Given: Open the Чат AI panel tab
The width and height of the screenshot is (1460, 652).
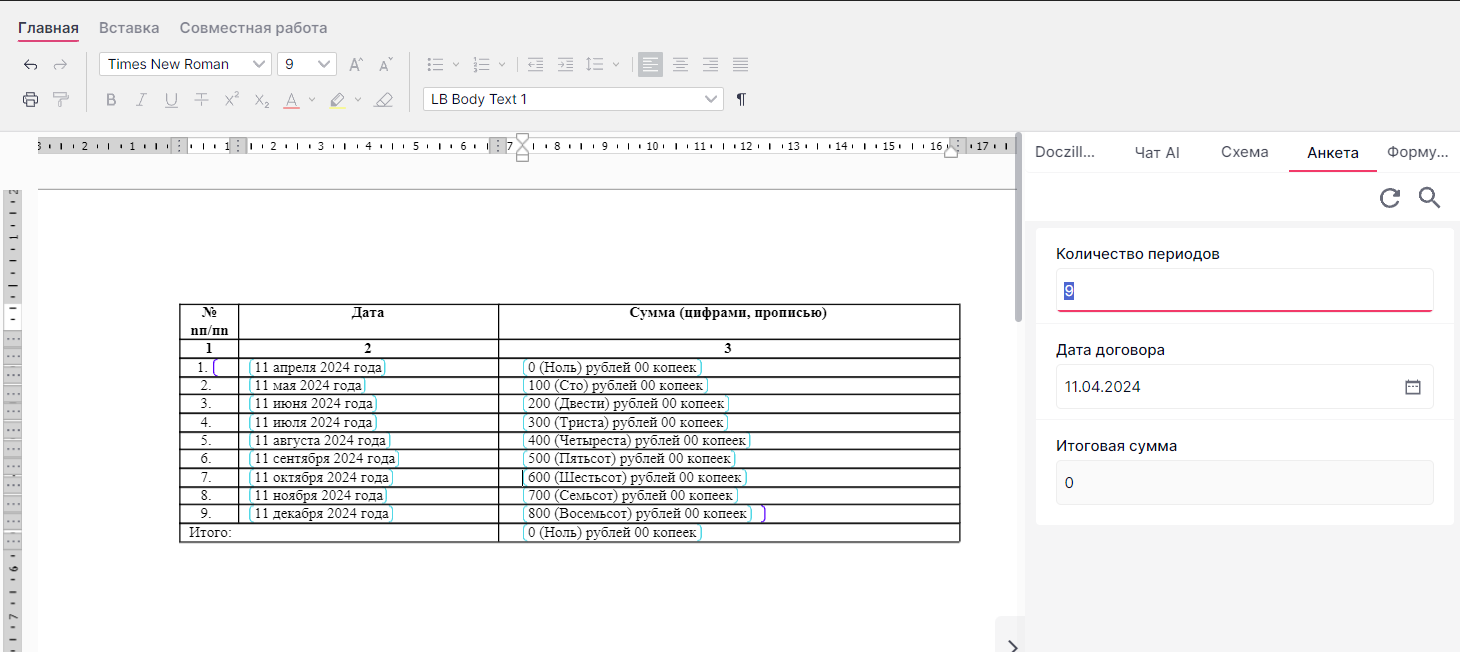Looking at the screenshot, I should [1157, 152].
